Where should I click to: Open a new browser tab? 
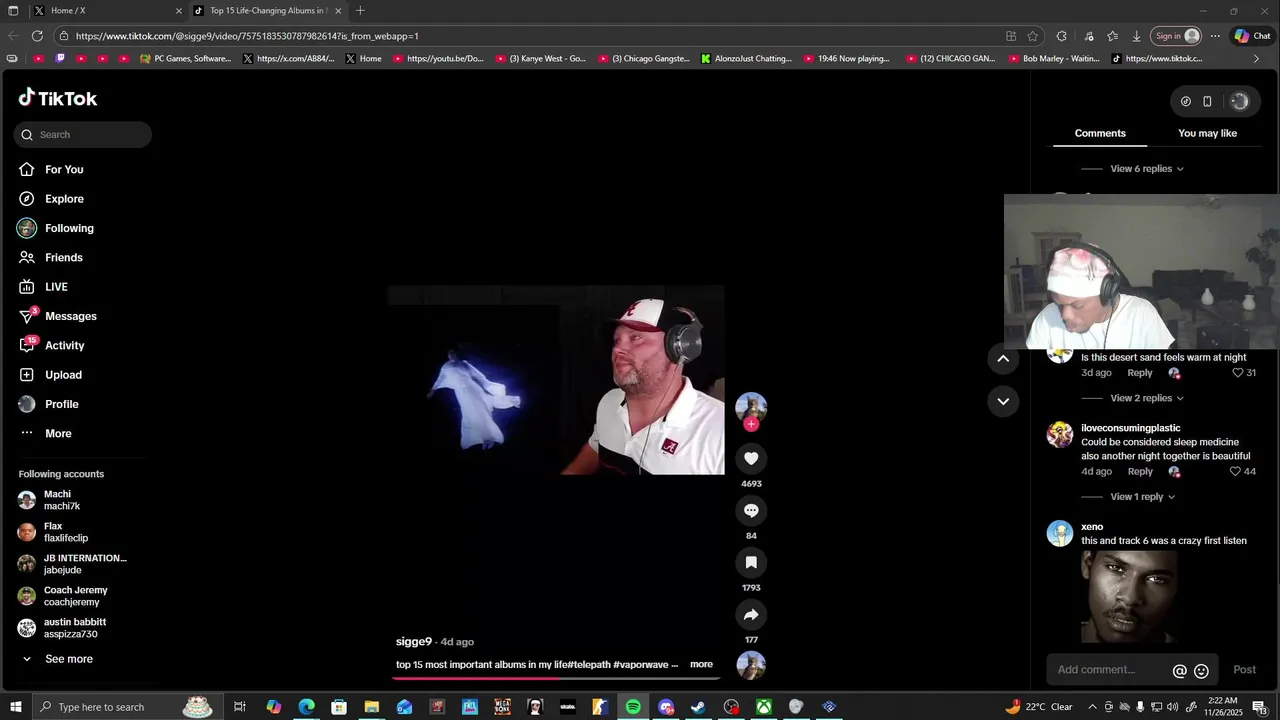tap(360, 11)
